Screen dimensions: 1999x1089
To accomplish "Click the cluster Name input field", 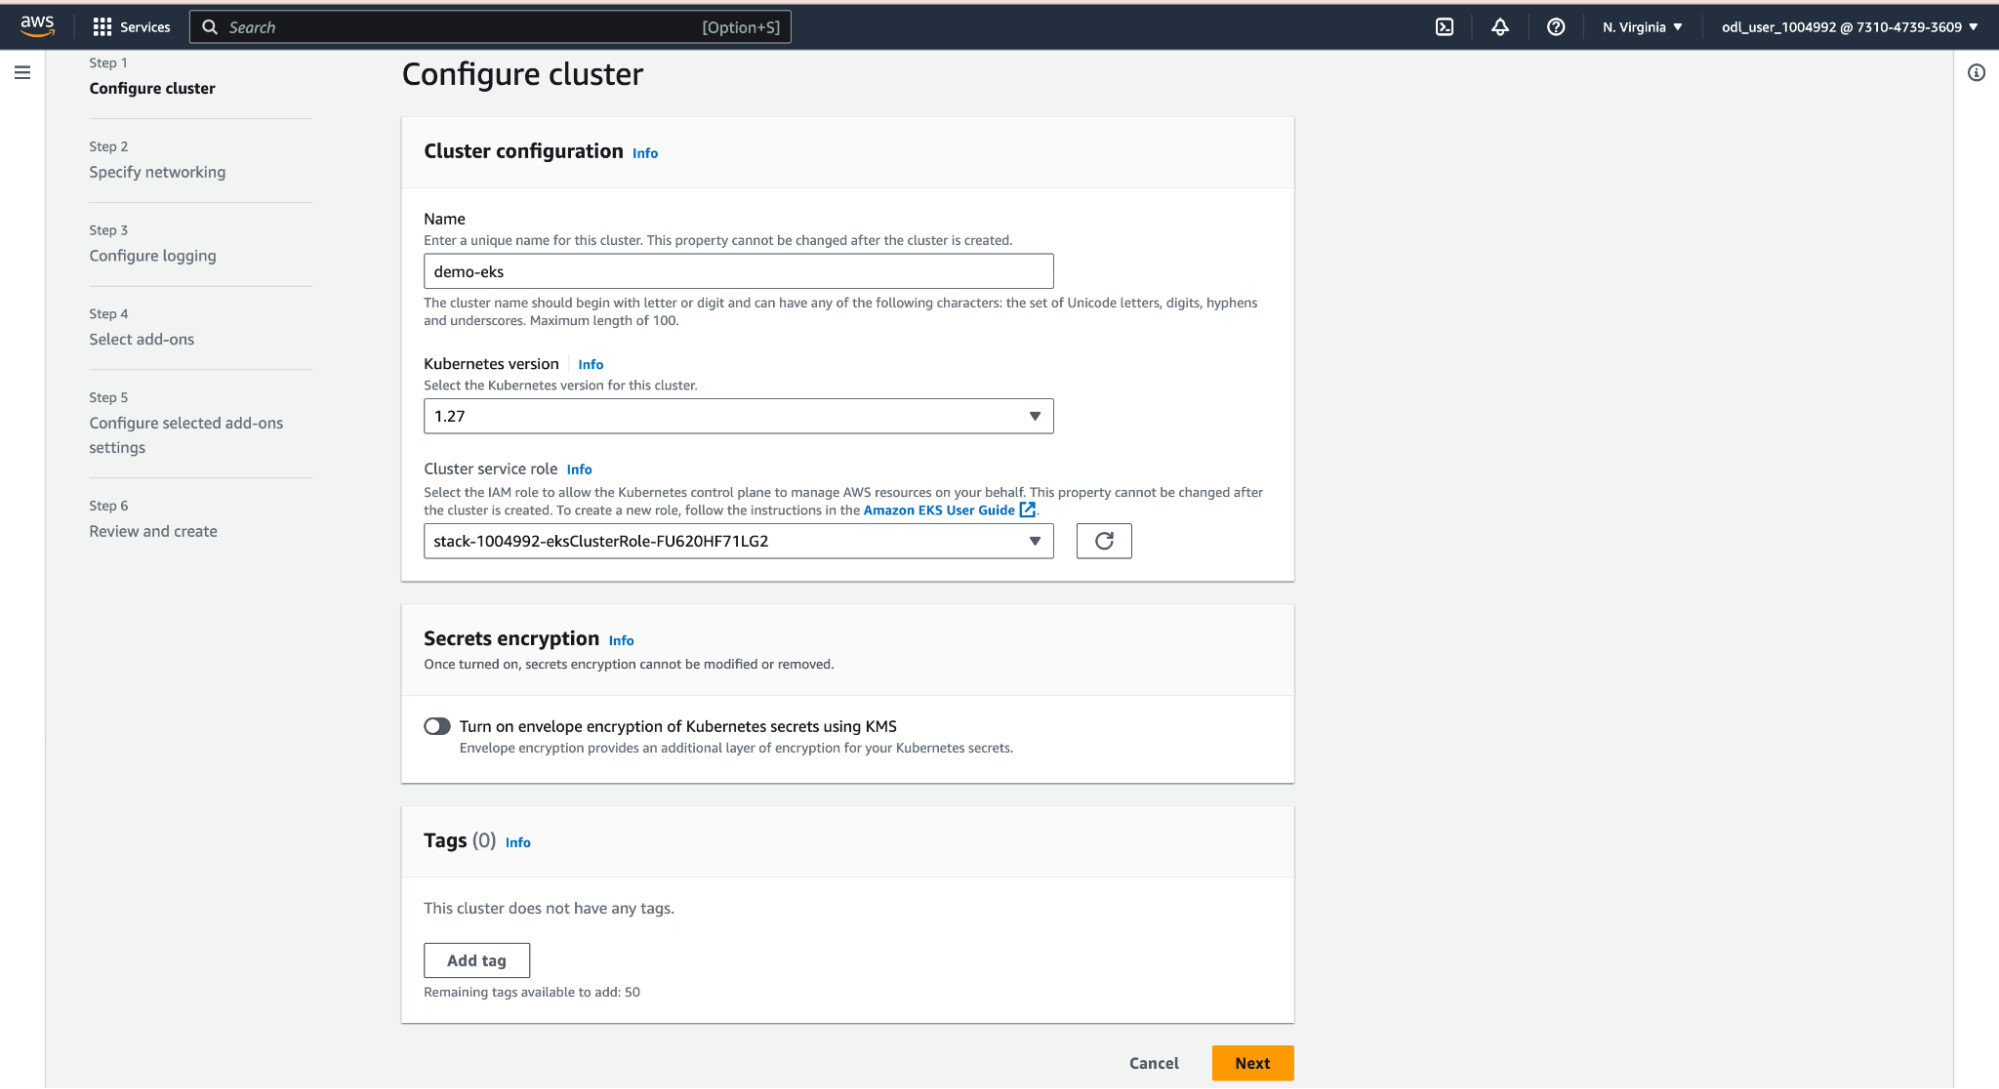I will pos(738,271).
